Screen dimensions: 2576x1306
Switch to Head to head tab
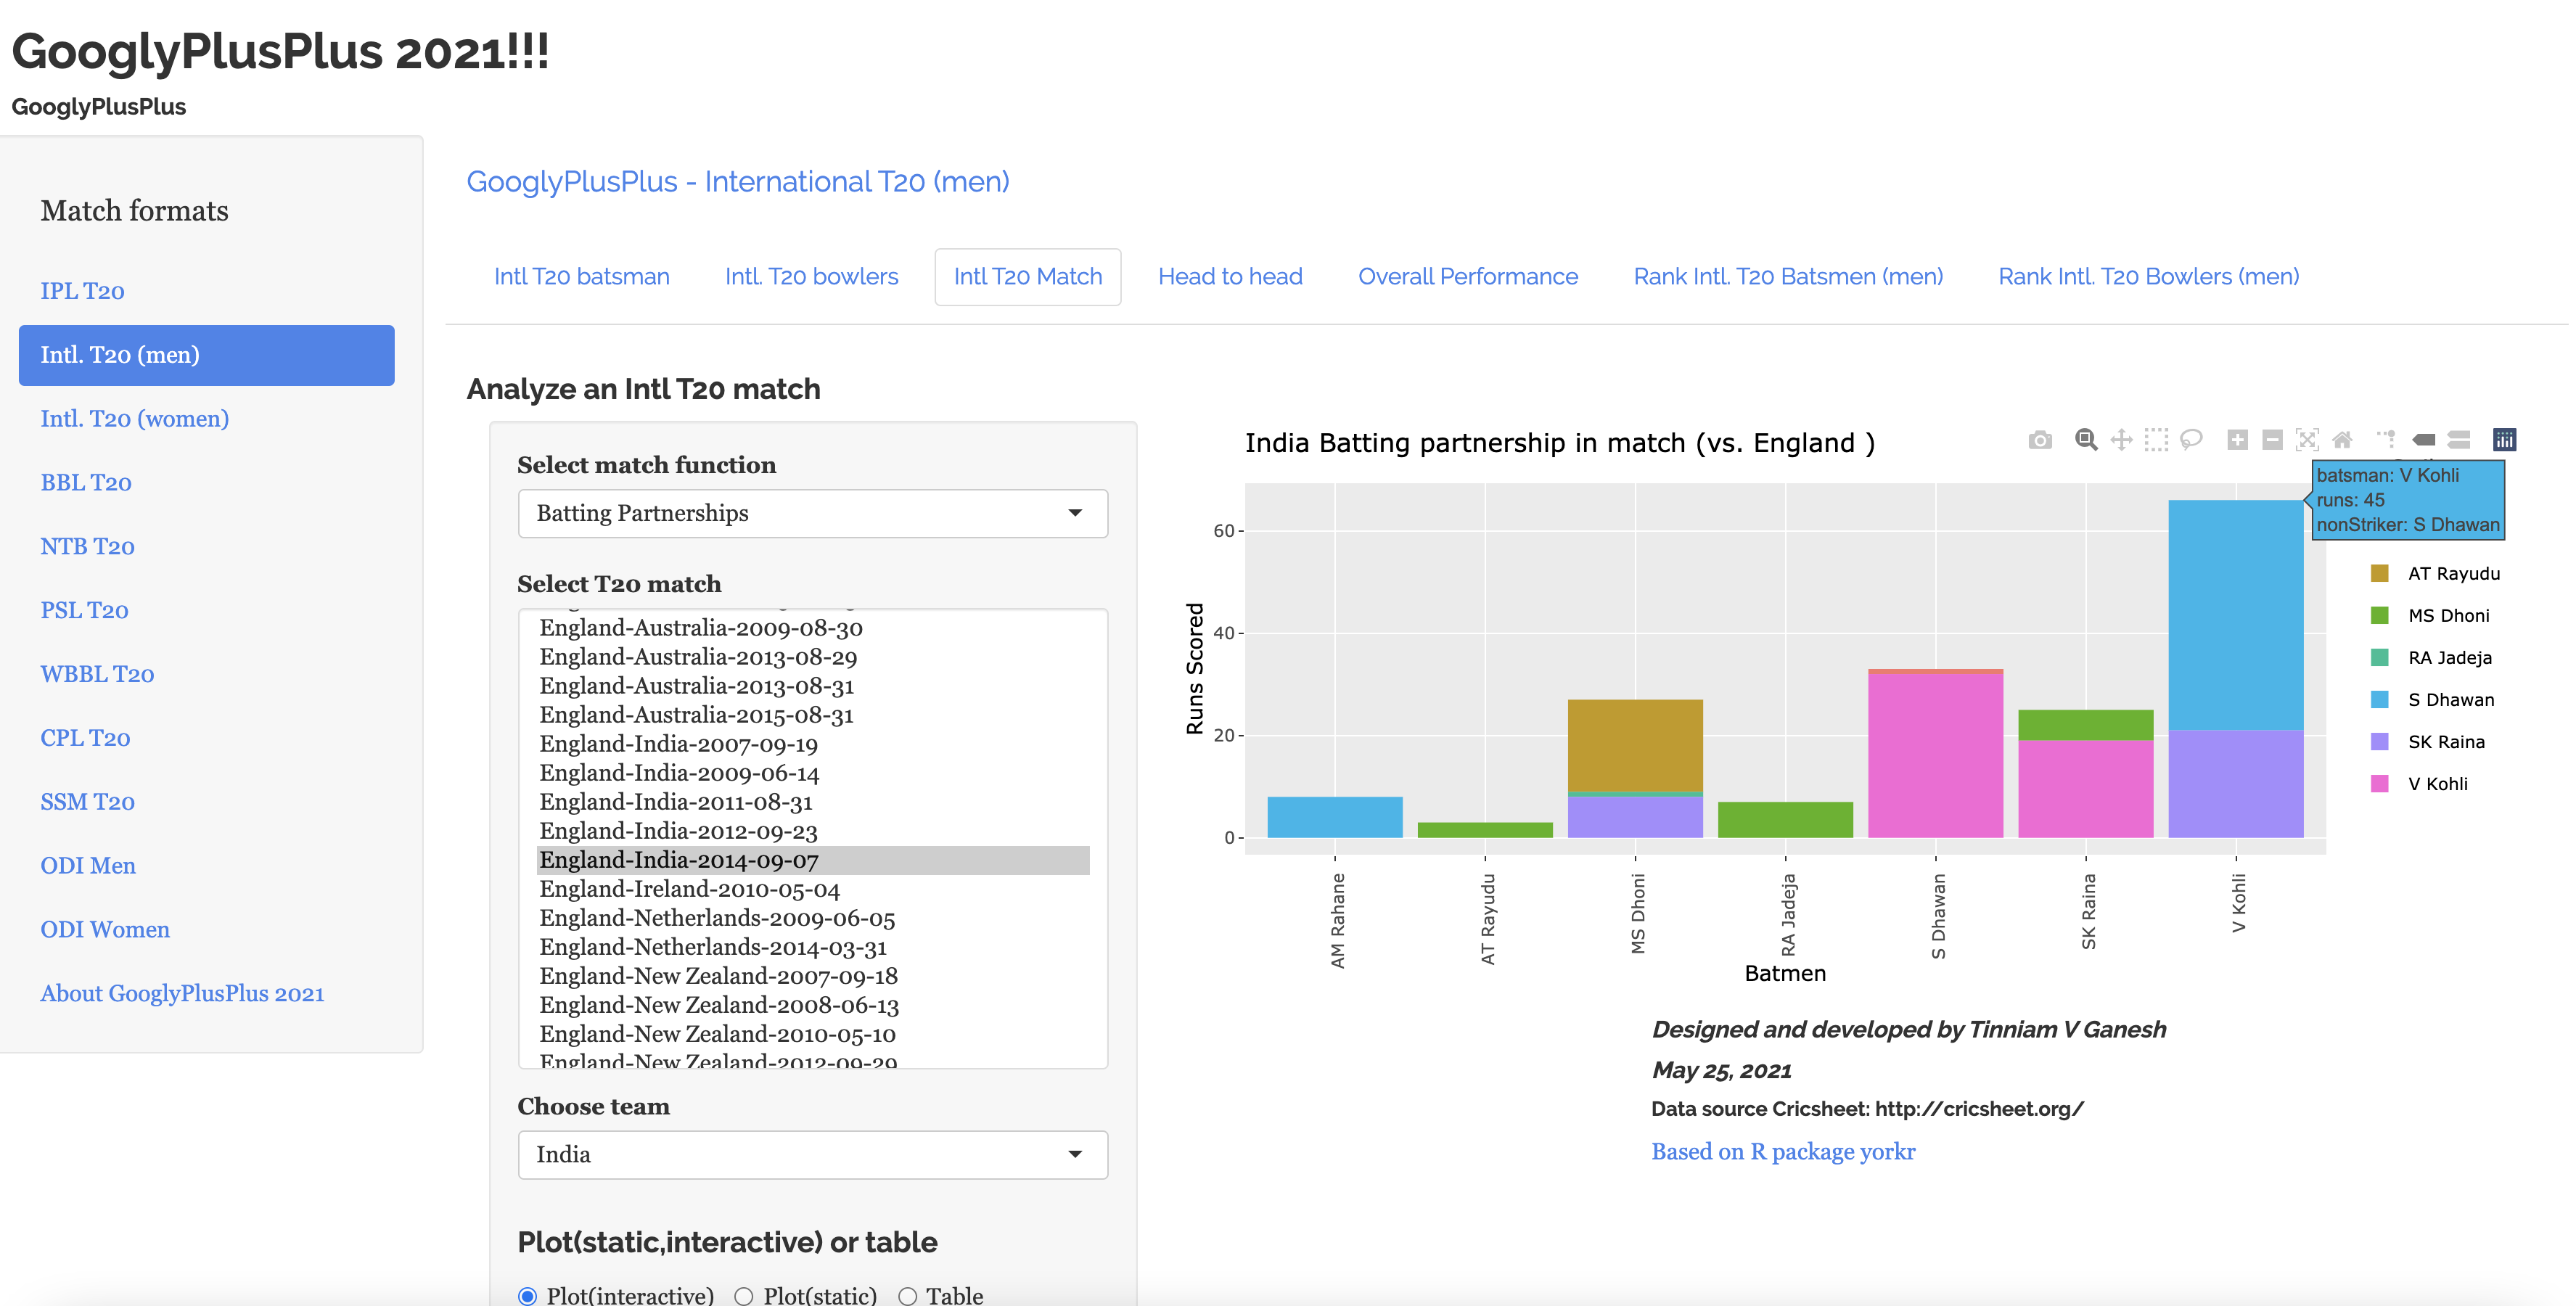click(x=1229, y=277)
